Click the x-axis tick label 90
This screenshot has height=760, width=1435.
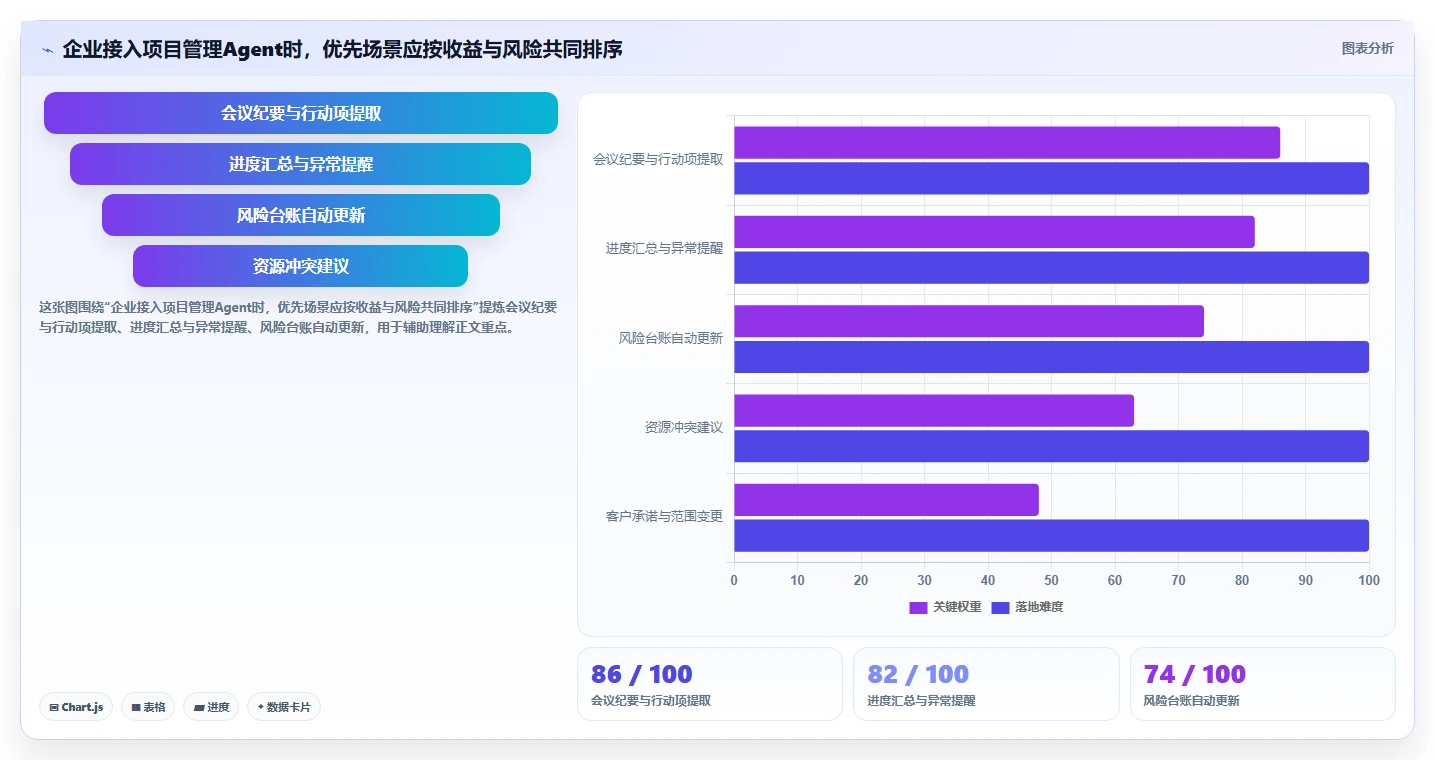tap(1305, 581)
